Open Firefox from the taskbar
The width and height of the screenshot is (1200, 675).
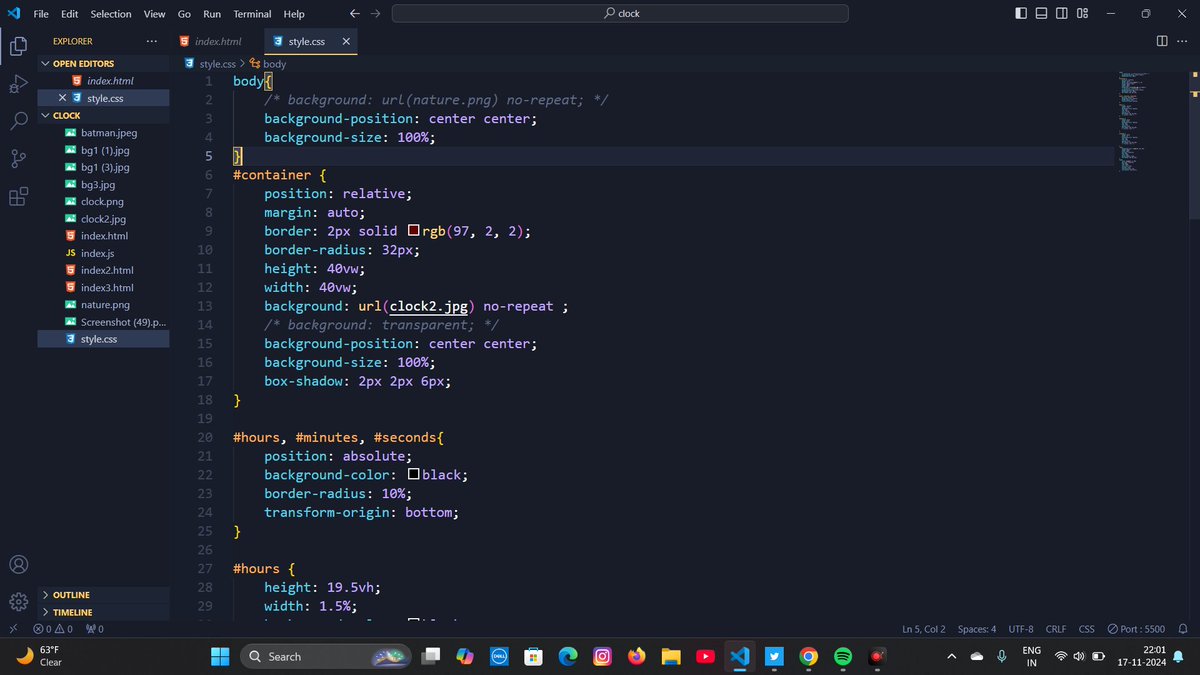coord(637,656)
